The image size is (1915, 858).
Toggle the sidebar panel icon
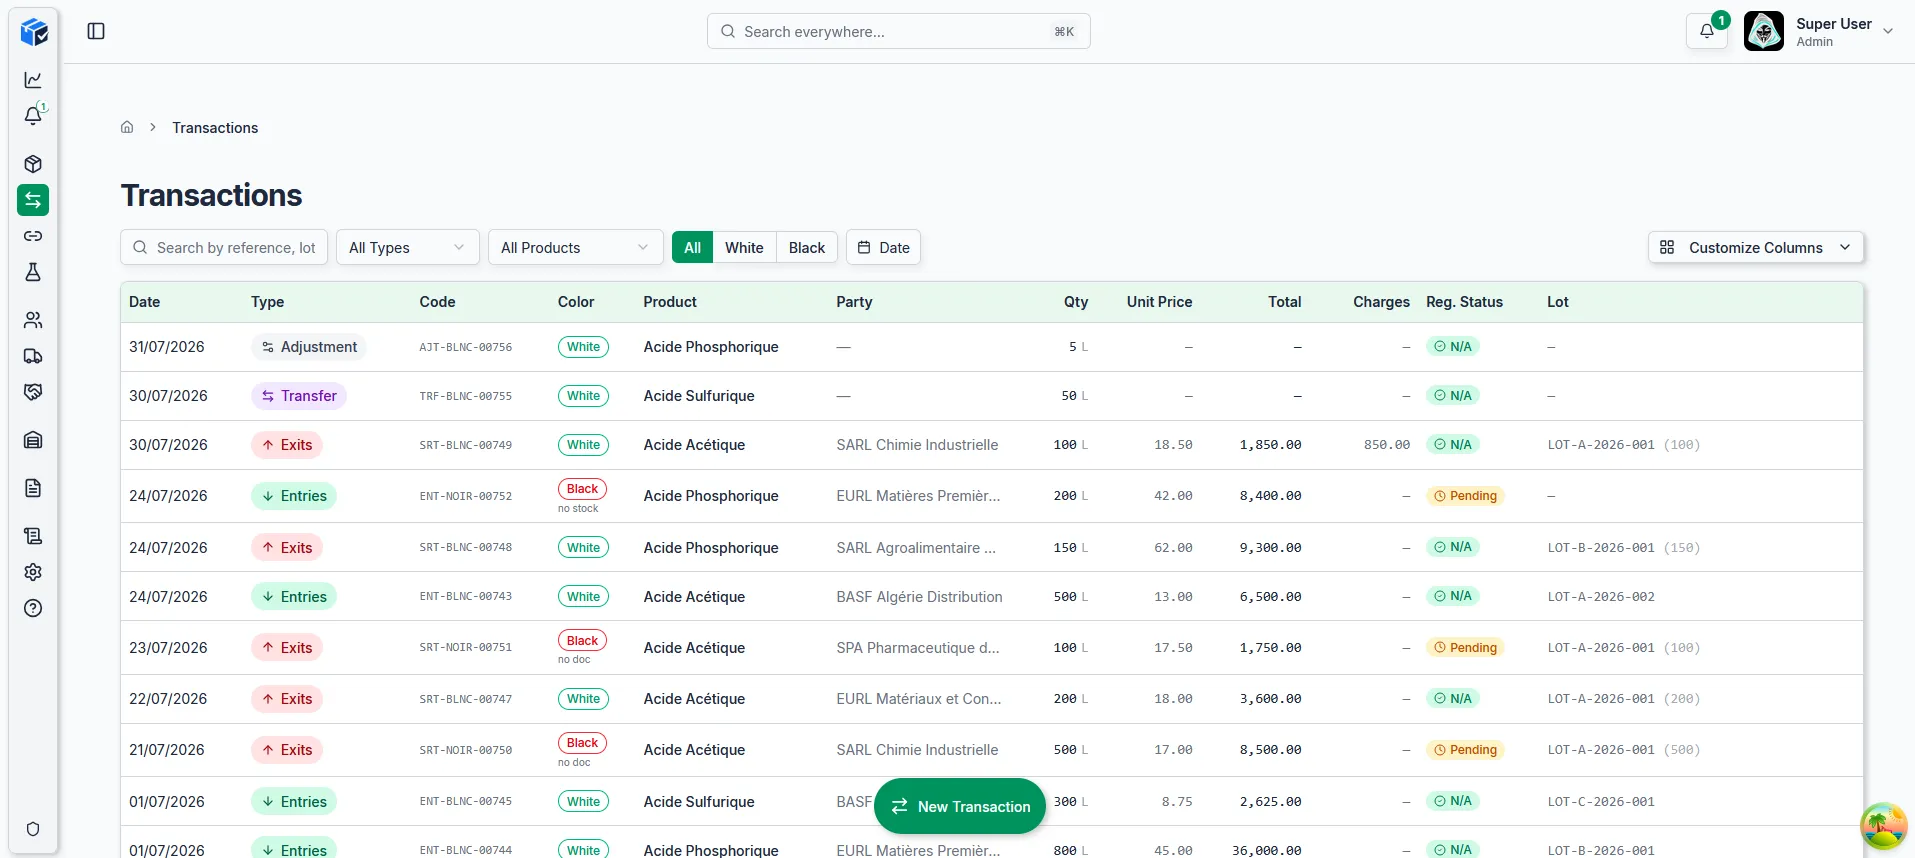pyautogui.click(x=96, y=31)
